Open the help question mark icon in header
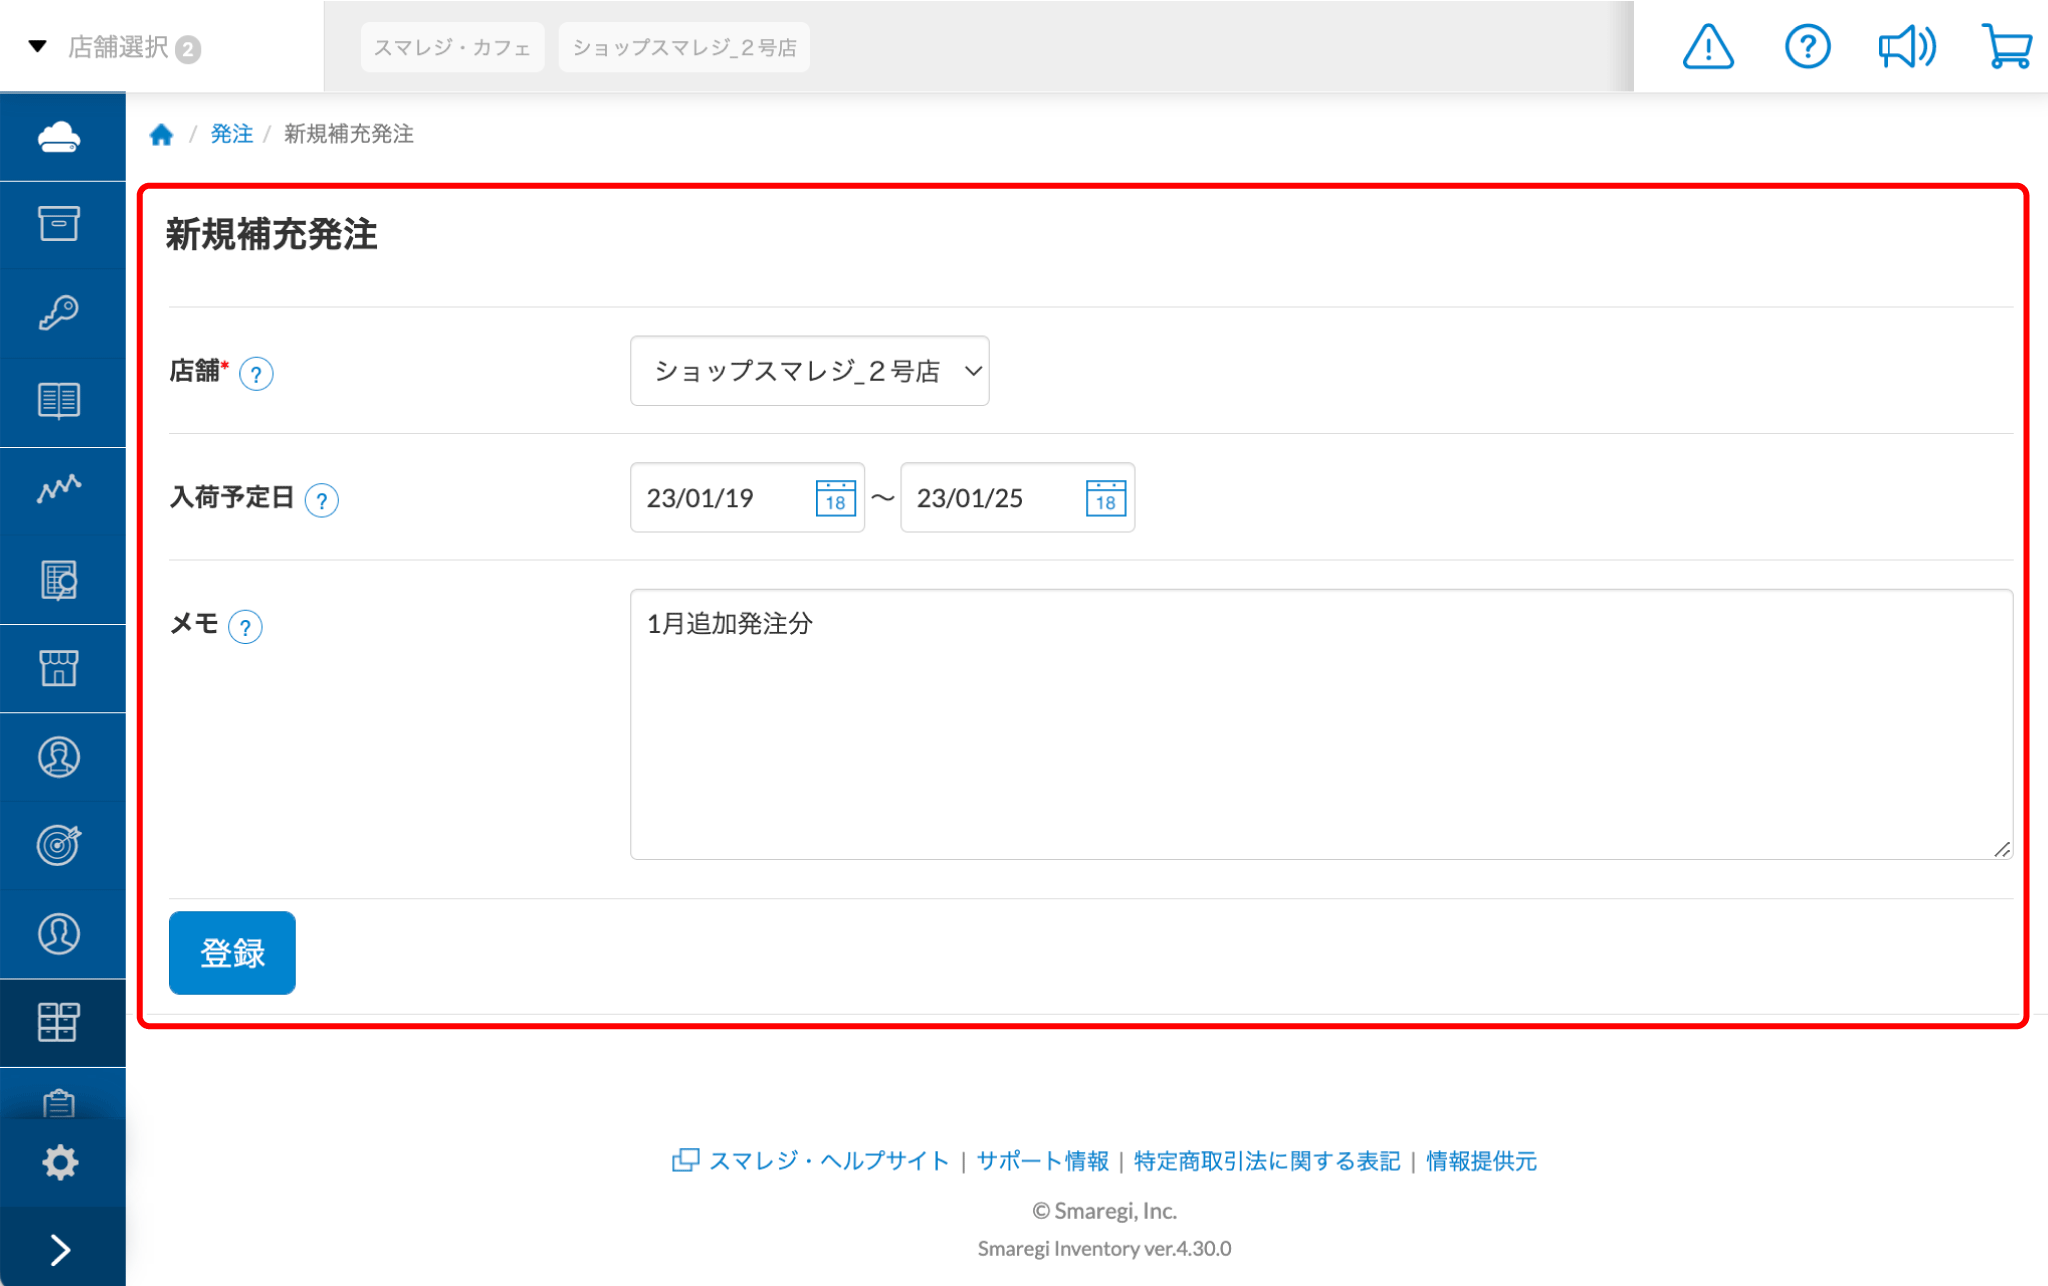2048x1286 pixels. pyautogui.click(x=1806, y=47)
